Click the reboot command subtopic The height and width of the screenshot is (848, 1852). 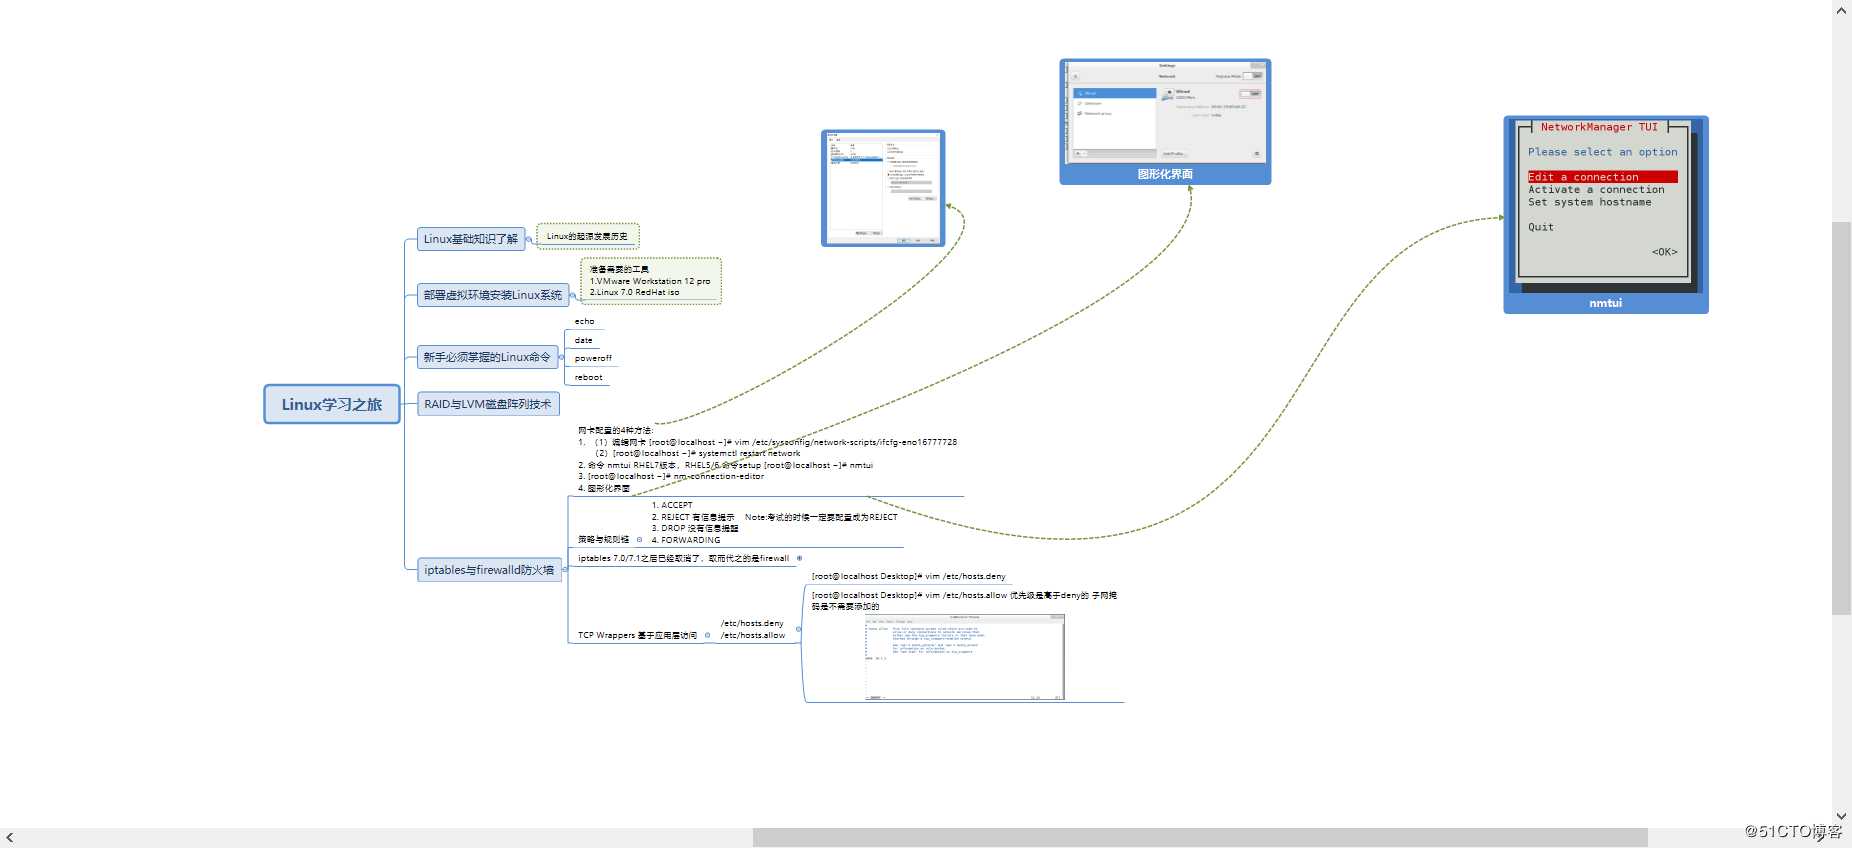pos(589,377)
